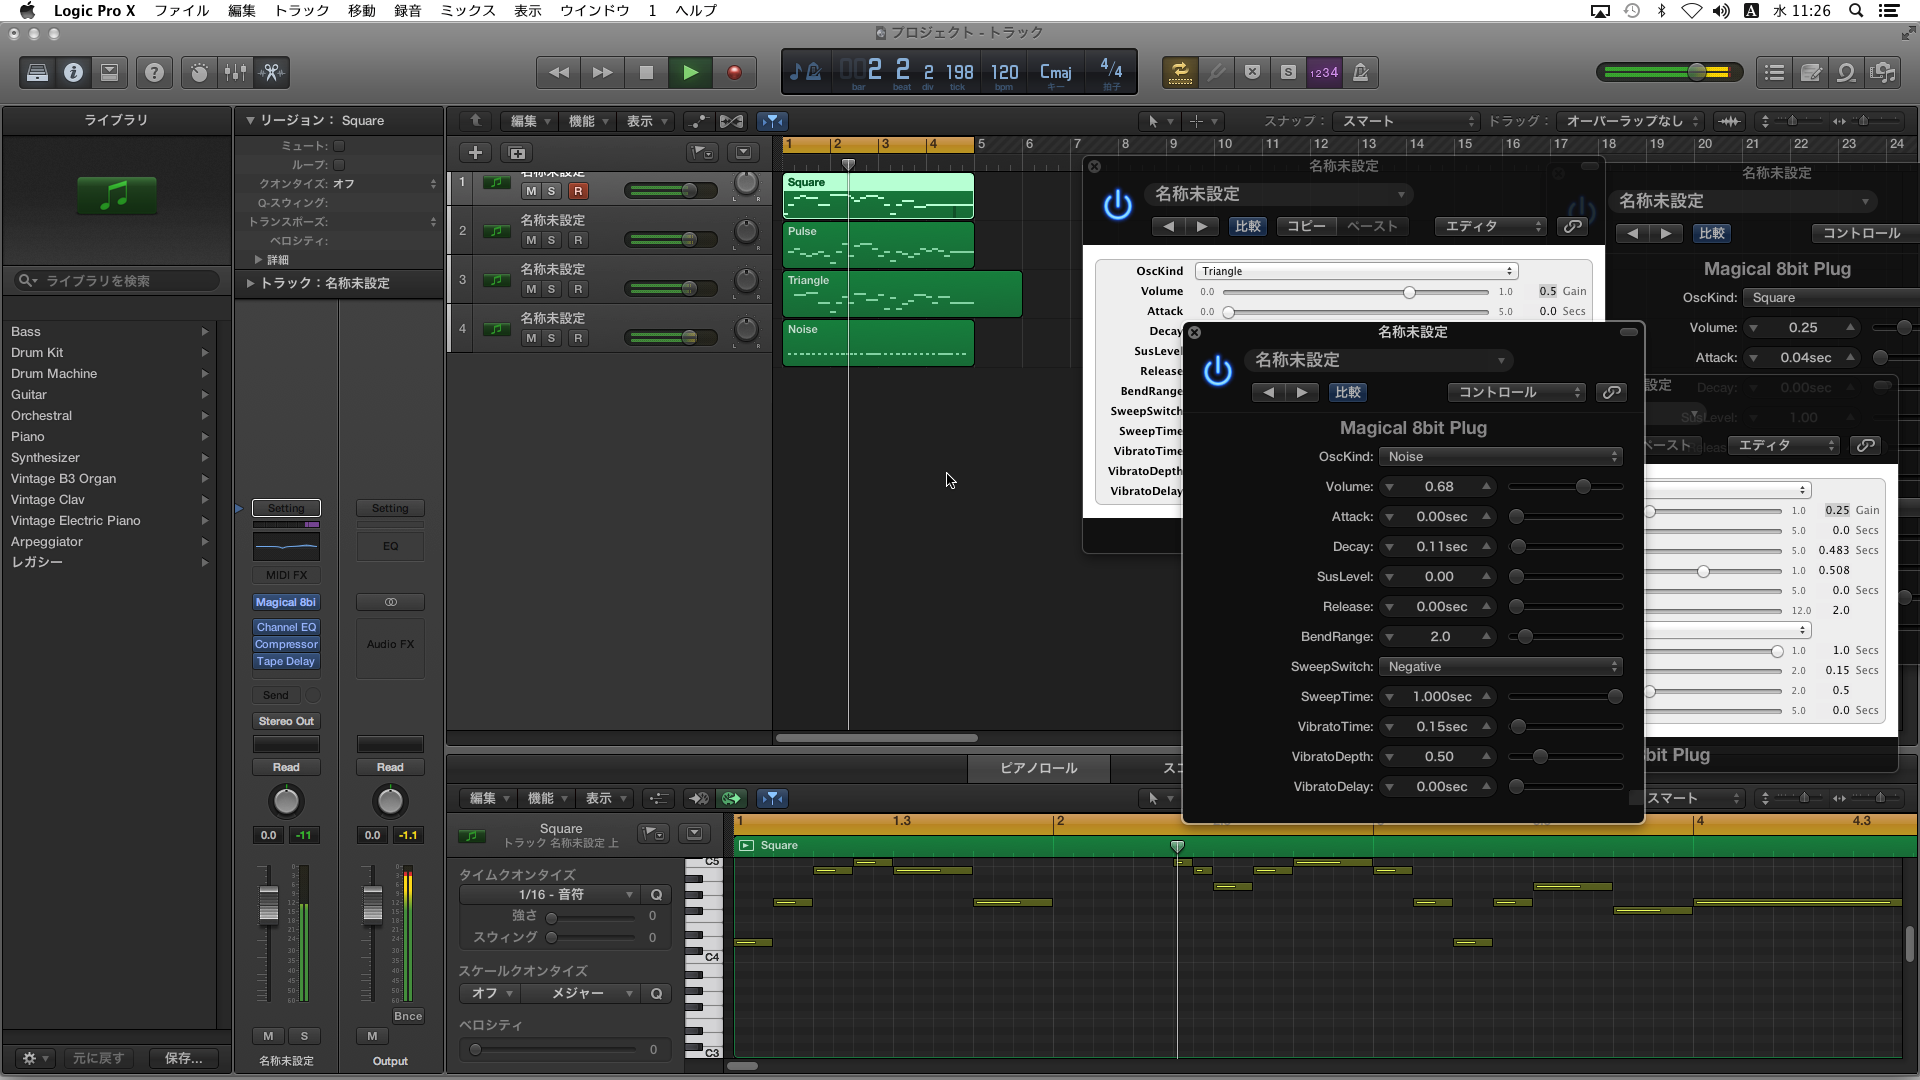Adjust track 1 volume slider

pyautogui.click(x=671, y=191)
